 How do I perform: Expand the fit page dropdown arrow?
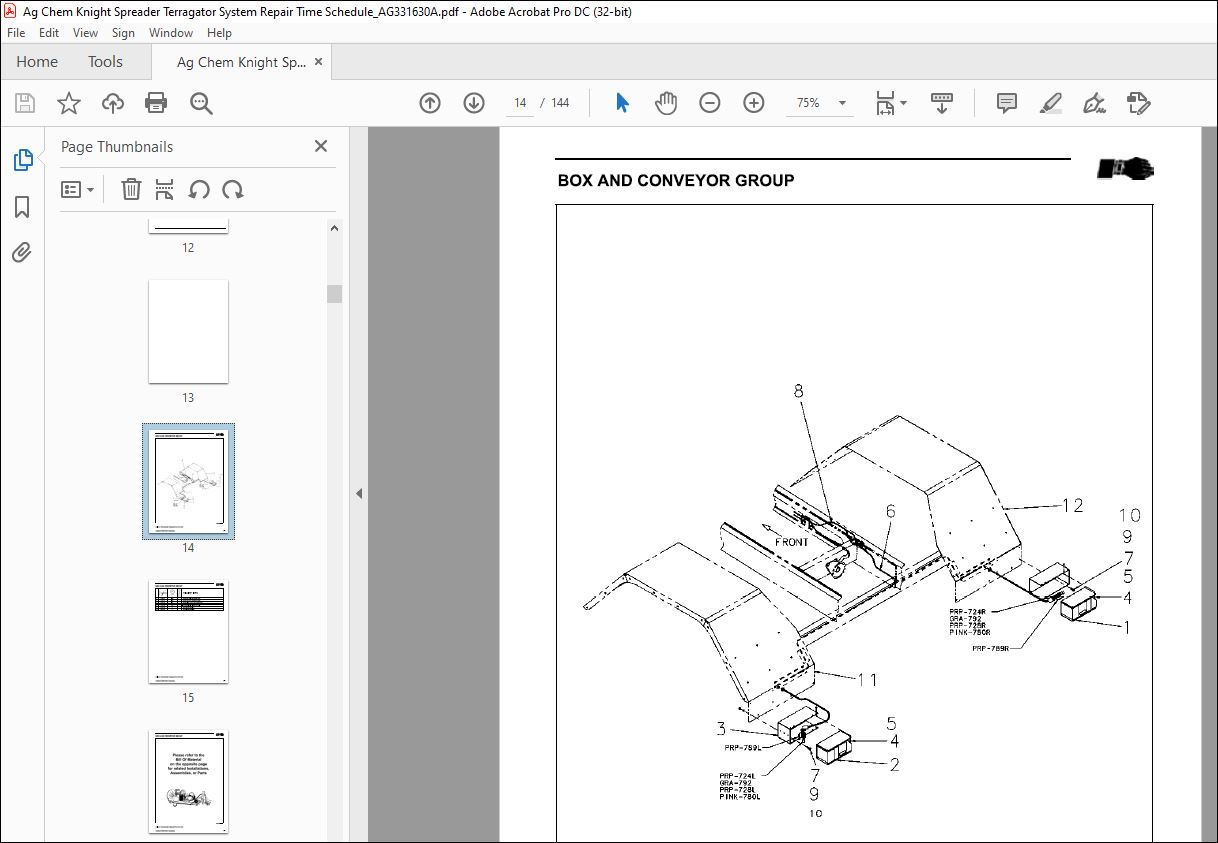[904, 103]
